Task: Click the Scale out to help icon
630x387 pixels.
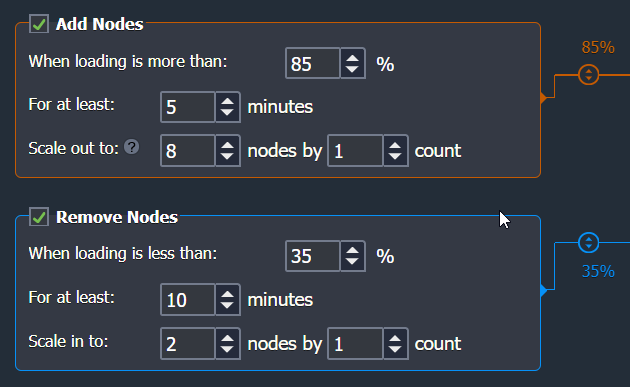Action: (132, 147)
